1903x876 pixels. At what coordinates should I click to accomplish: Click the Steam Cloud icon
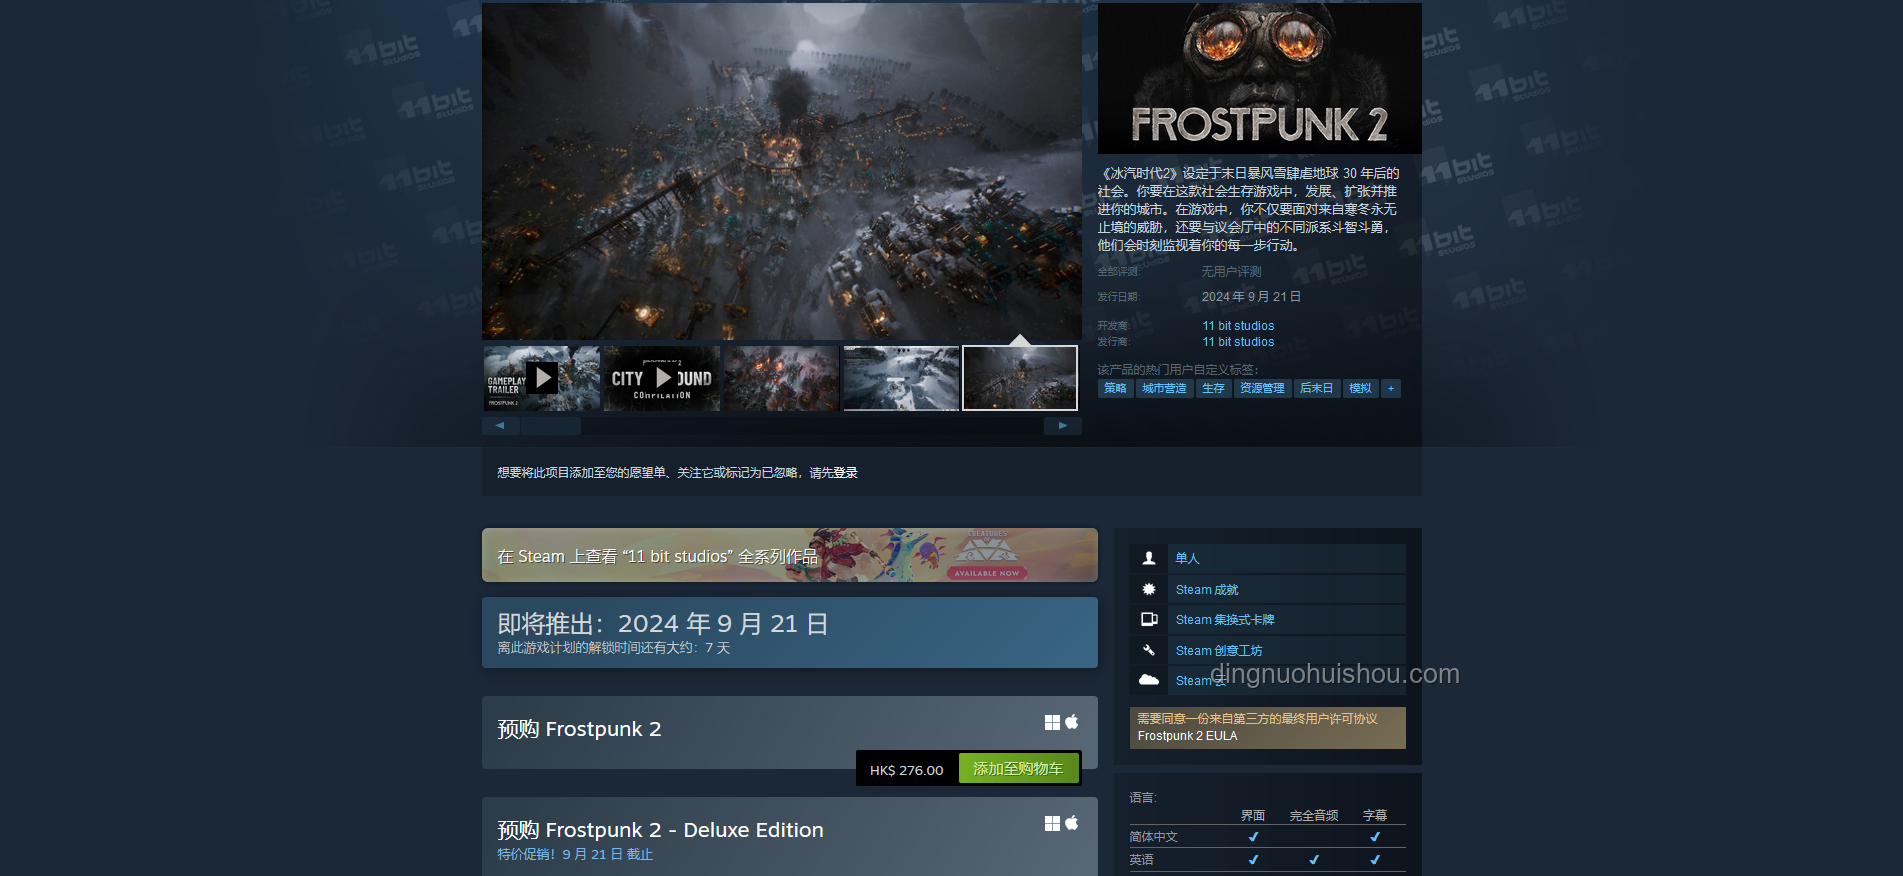tap(1149, 680)
